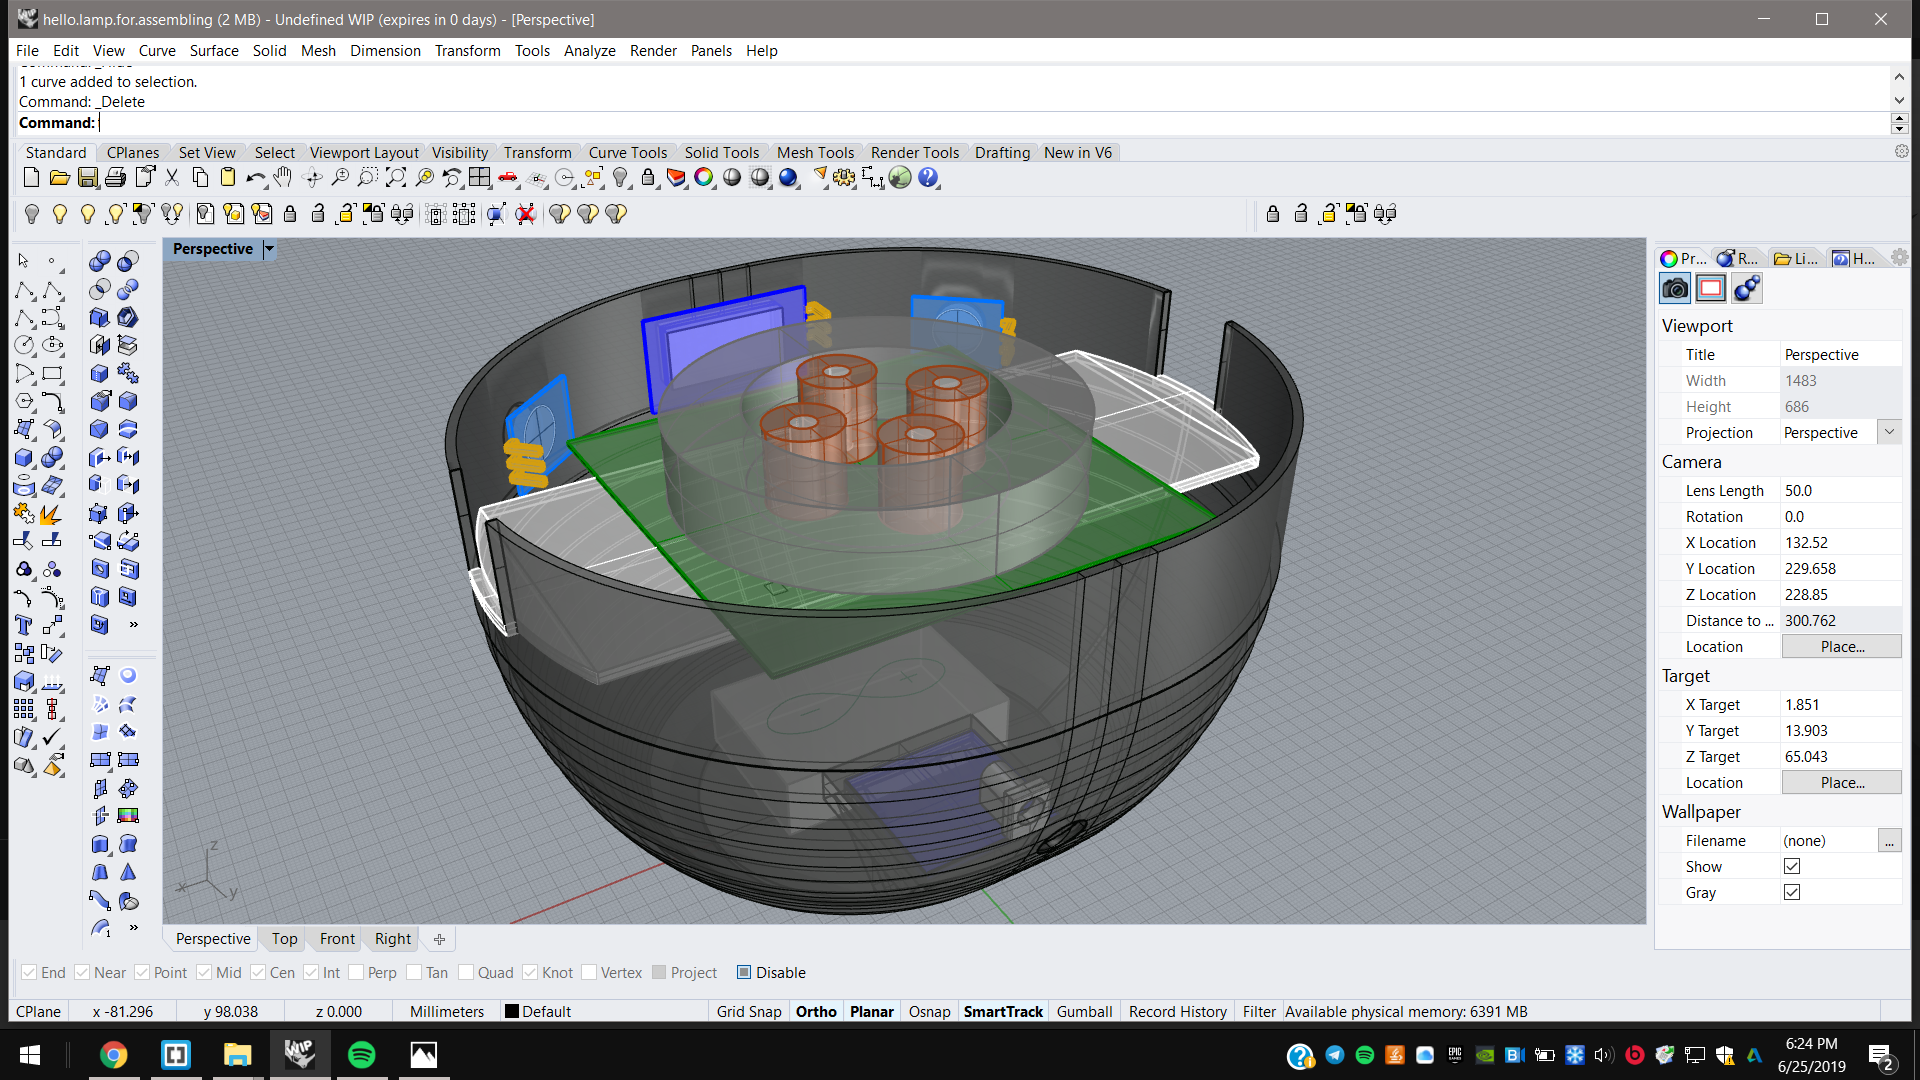
Task: Expand the Projection dropdown
Action: (x=1889, y=432)
